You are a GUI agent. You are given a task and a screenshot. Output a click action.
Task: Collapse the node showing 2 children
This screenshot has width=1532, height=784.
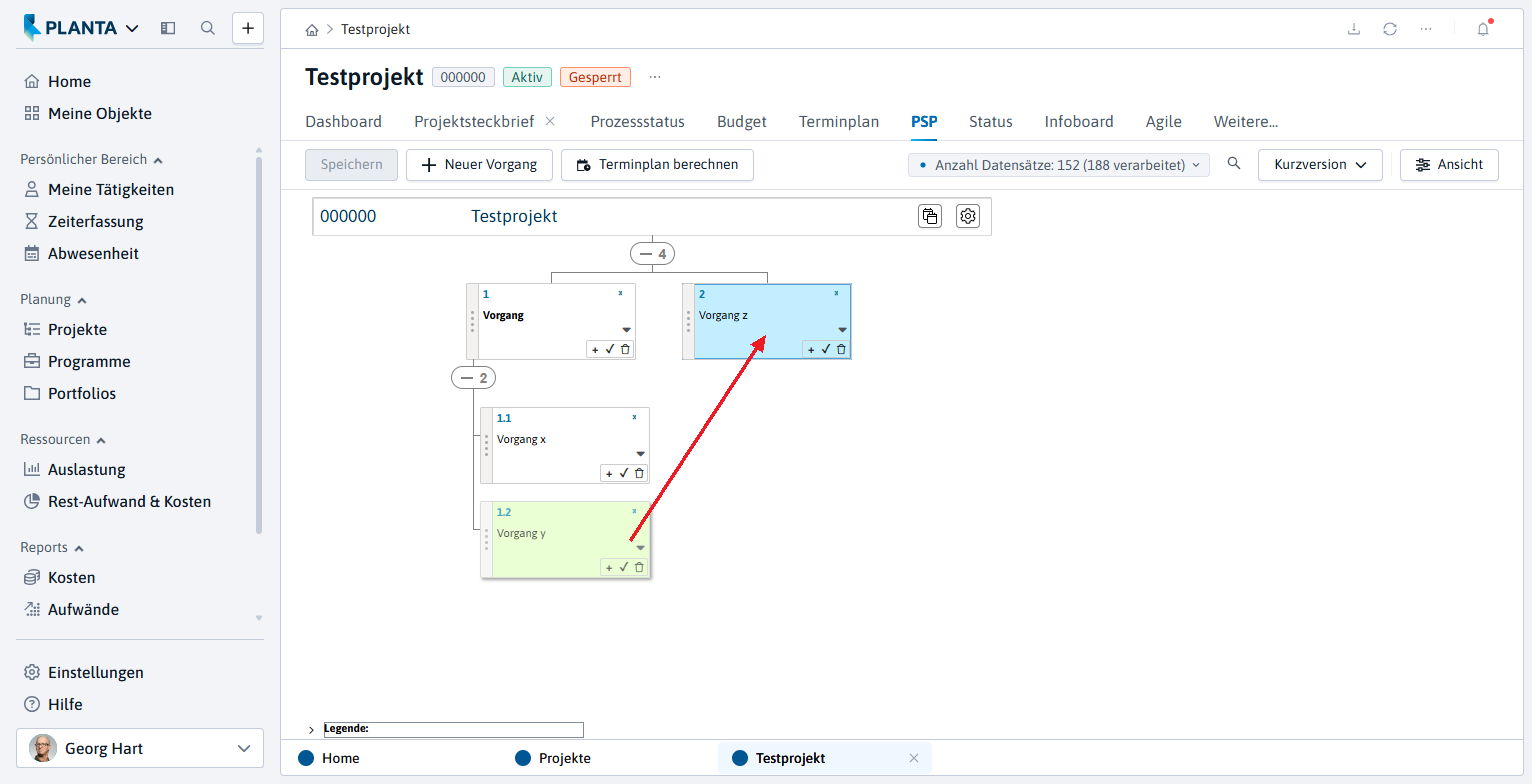pos(474,378)
